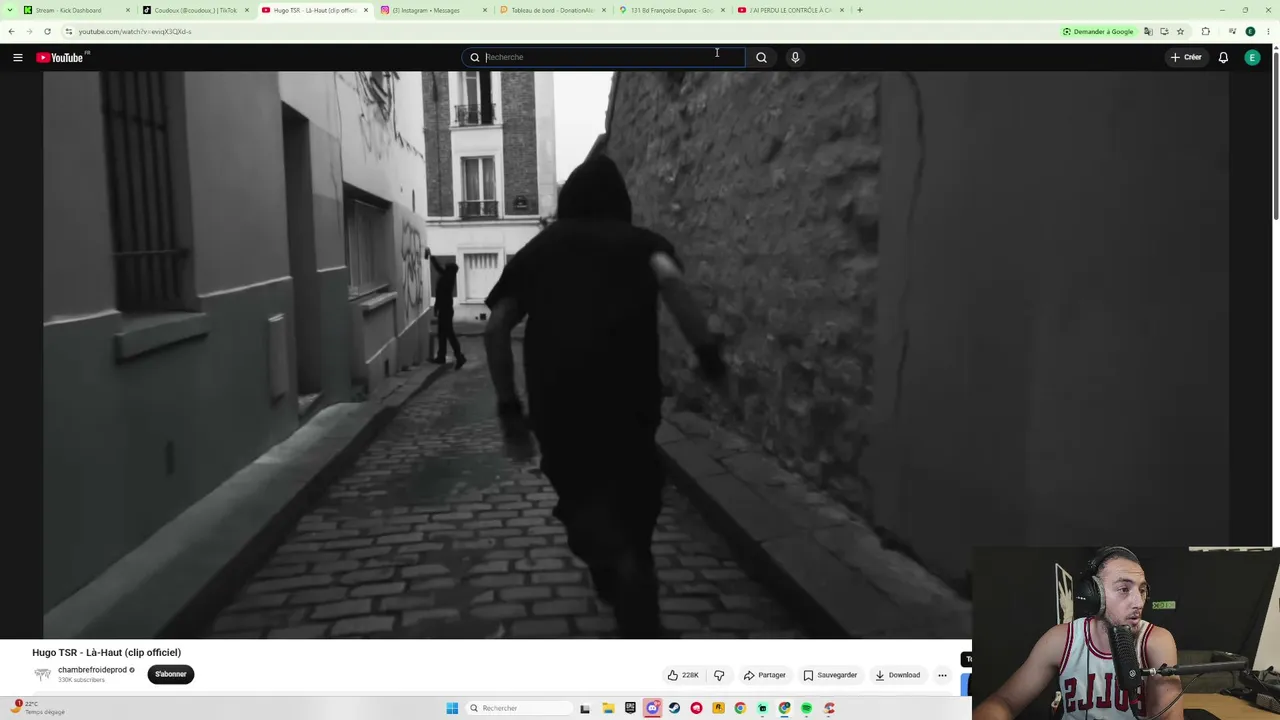The height and width of the screenshot is (720, 1280).
Task: Start voice search with the microphone
Action: 795,57
